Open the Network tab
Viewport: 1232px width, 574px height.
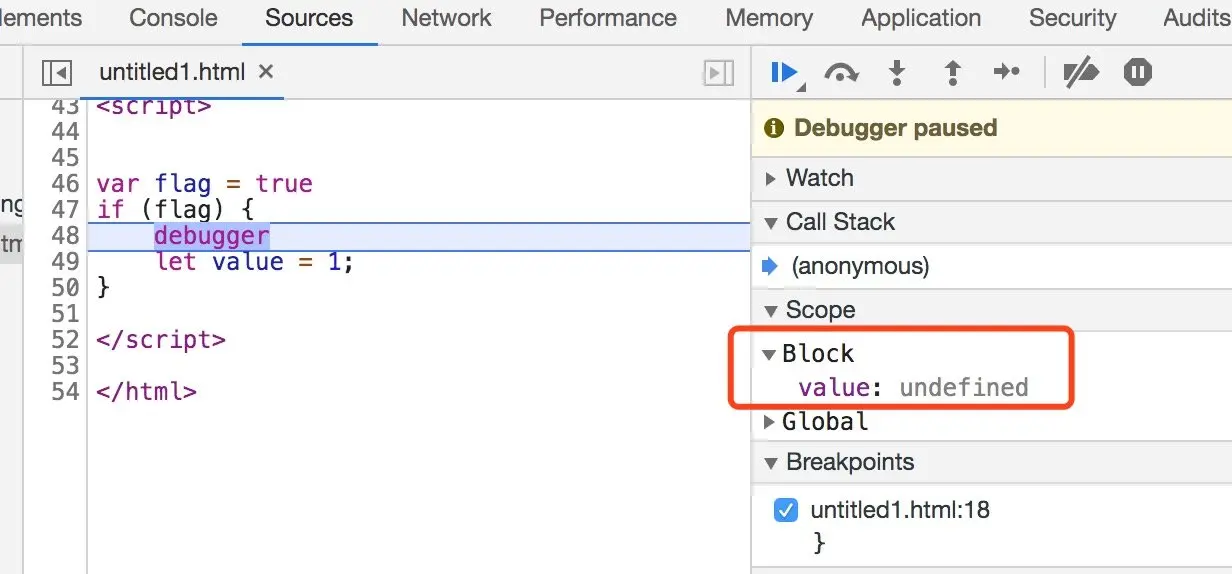pyautogui.click(x=446, y=18)
